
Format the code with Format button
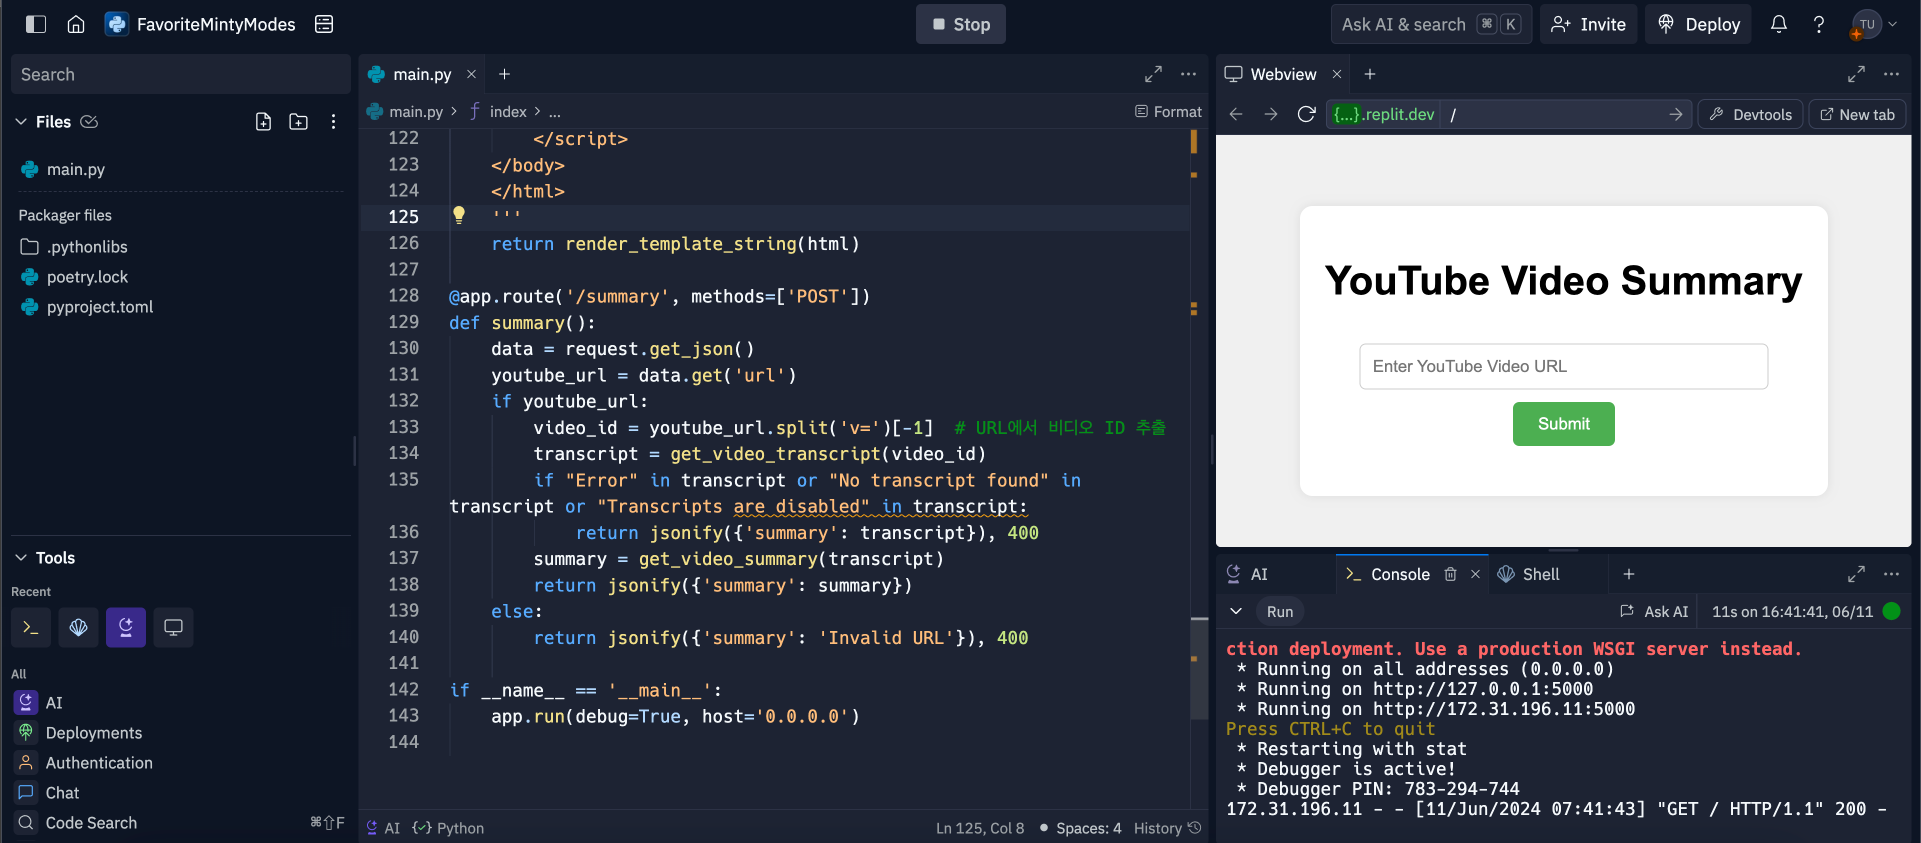pos(1168,112)
